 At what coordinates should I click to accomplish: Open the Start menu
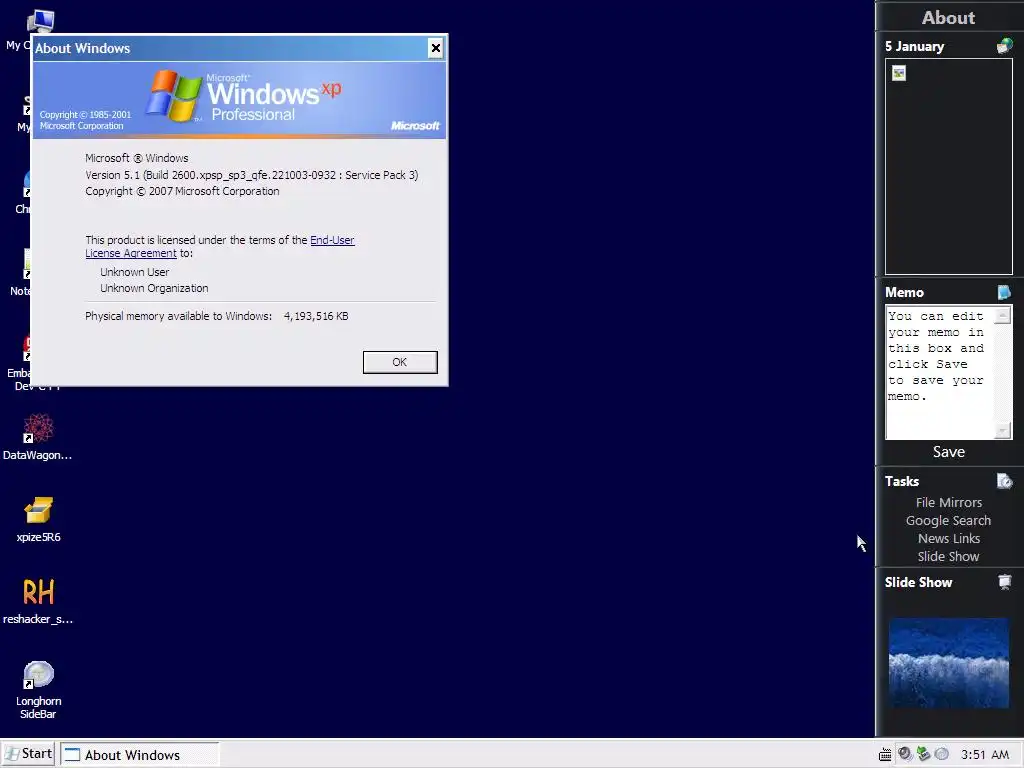(x=29, y=754)
